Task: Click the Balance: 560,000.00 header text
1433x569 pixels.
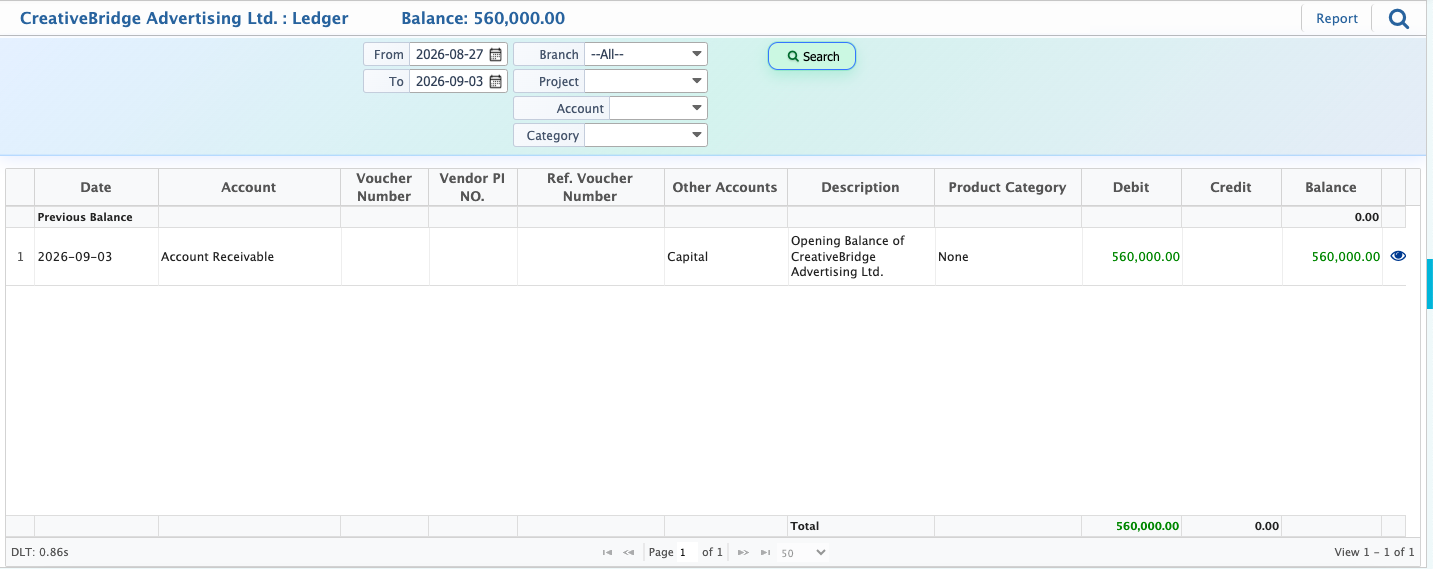Action: point(483,18)
